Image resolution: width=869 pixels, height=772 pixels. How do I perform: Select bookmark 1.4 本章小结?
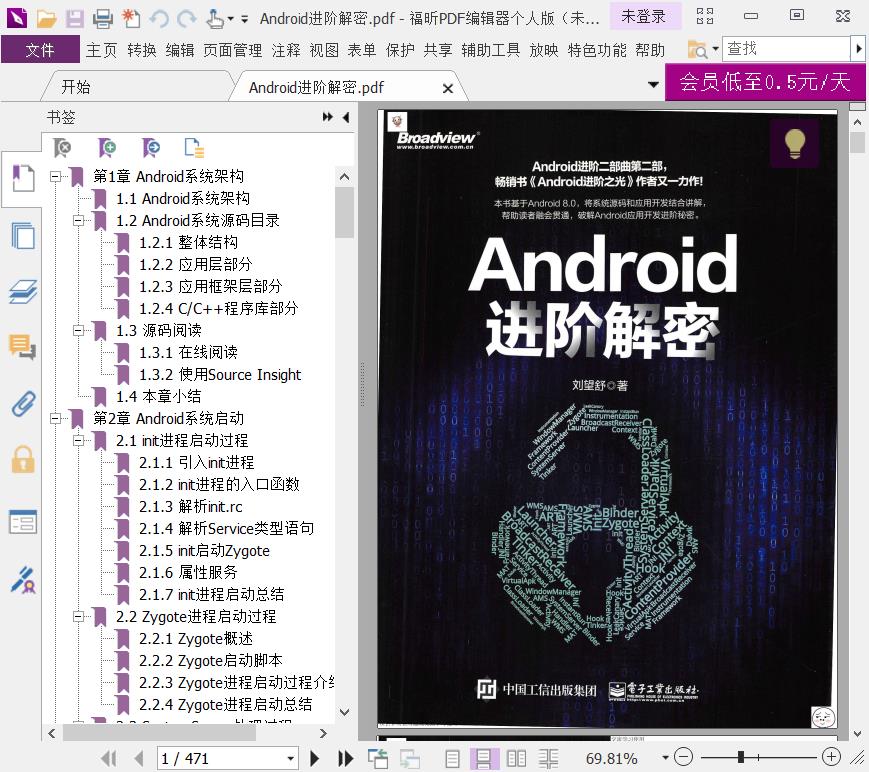point(159,397)
